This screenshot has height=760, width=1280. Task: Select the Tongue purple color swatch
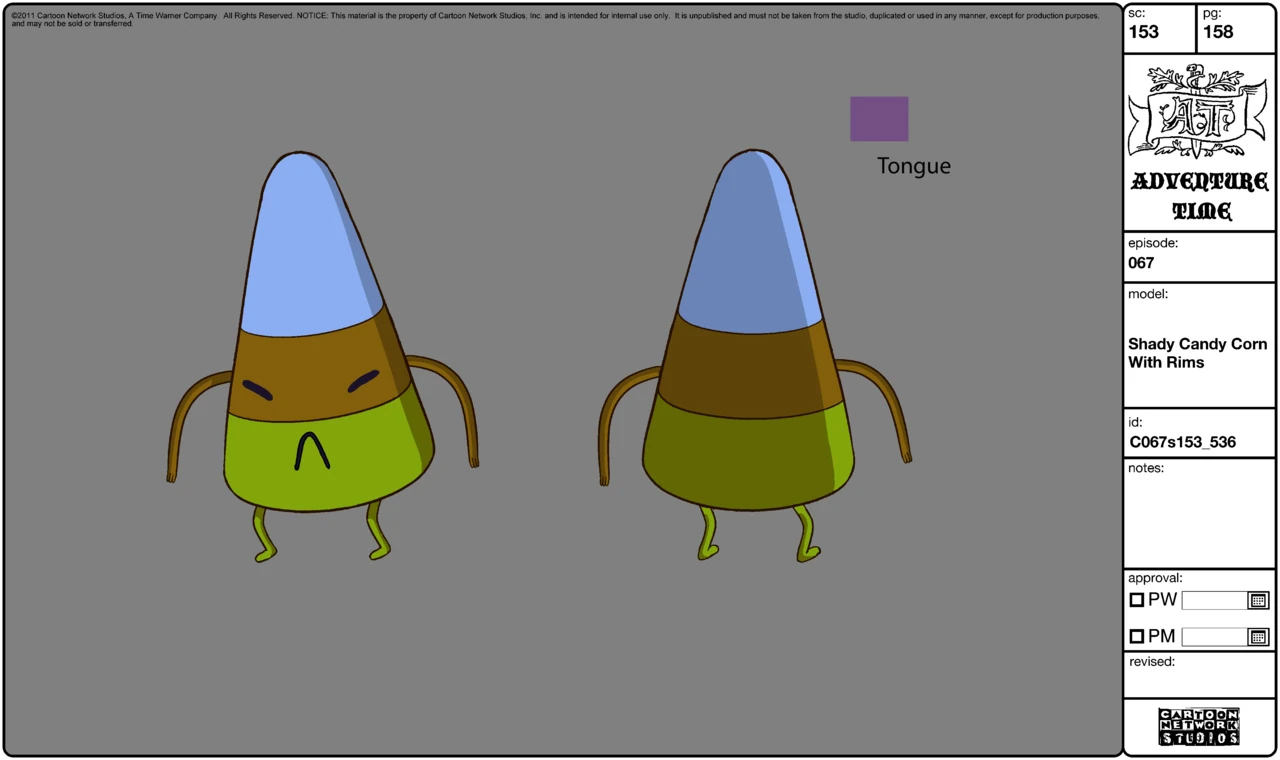(878, 118)
